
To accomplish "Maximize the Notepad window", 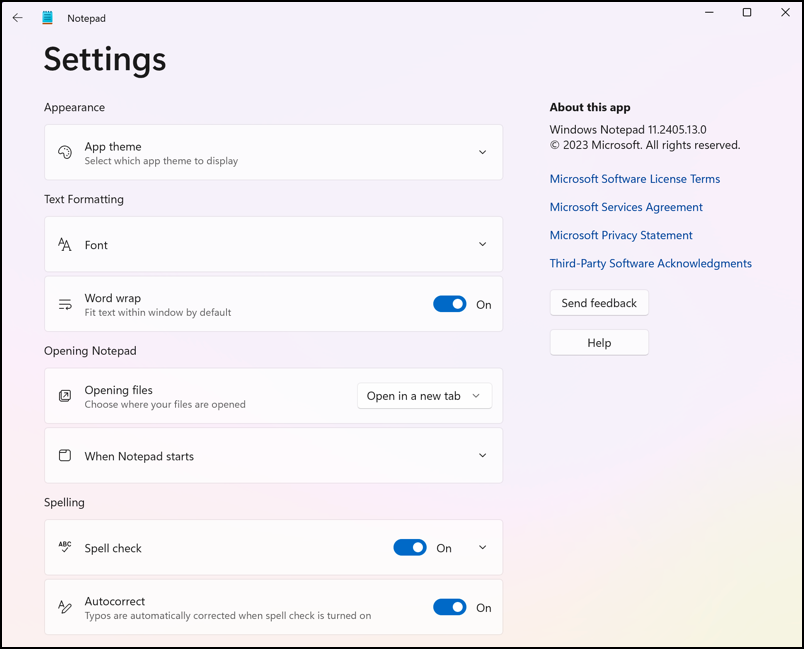I will (747, 12).
